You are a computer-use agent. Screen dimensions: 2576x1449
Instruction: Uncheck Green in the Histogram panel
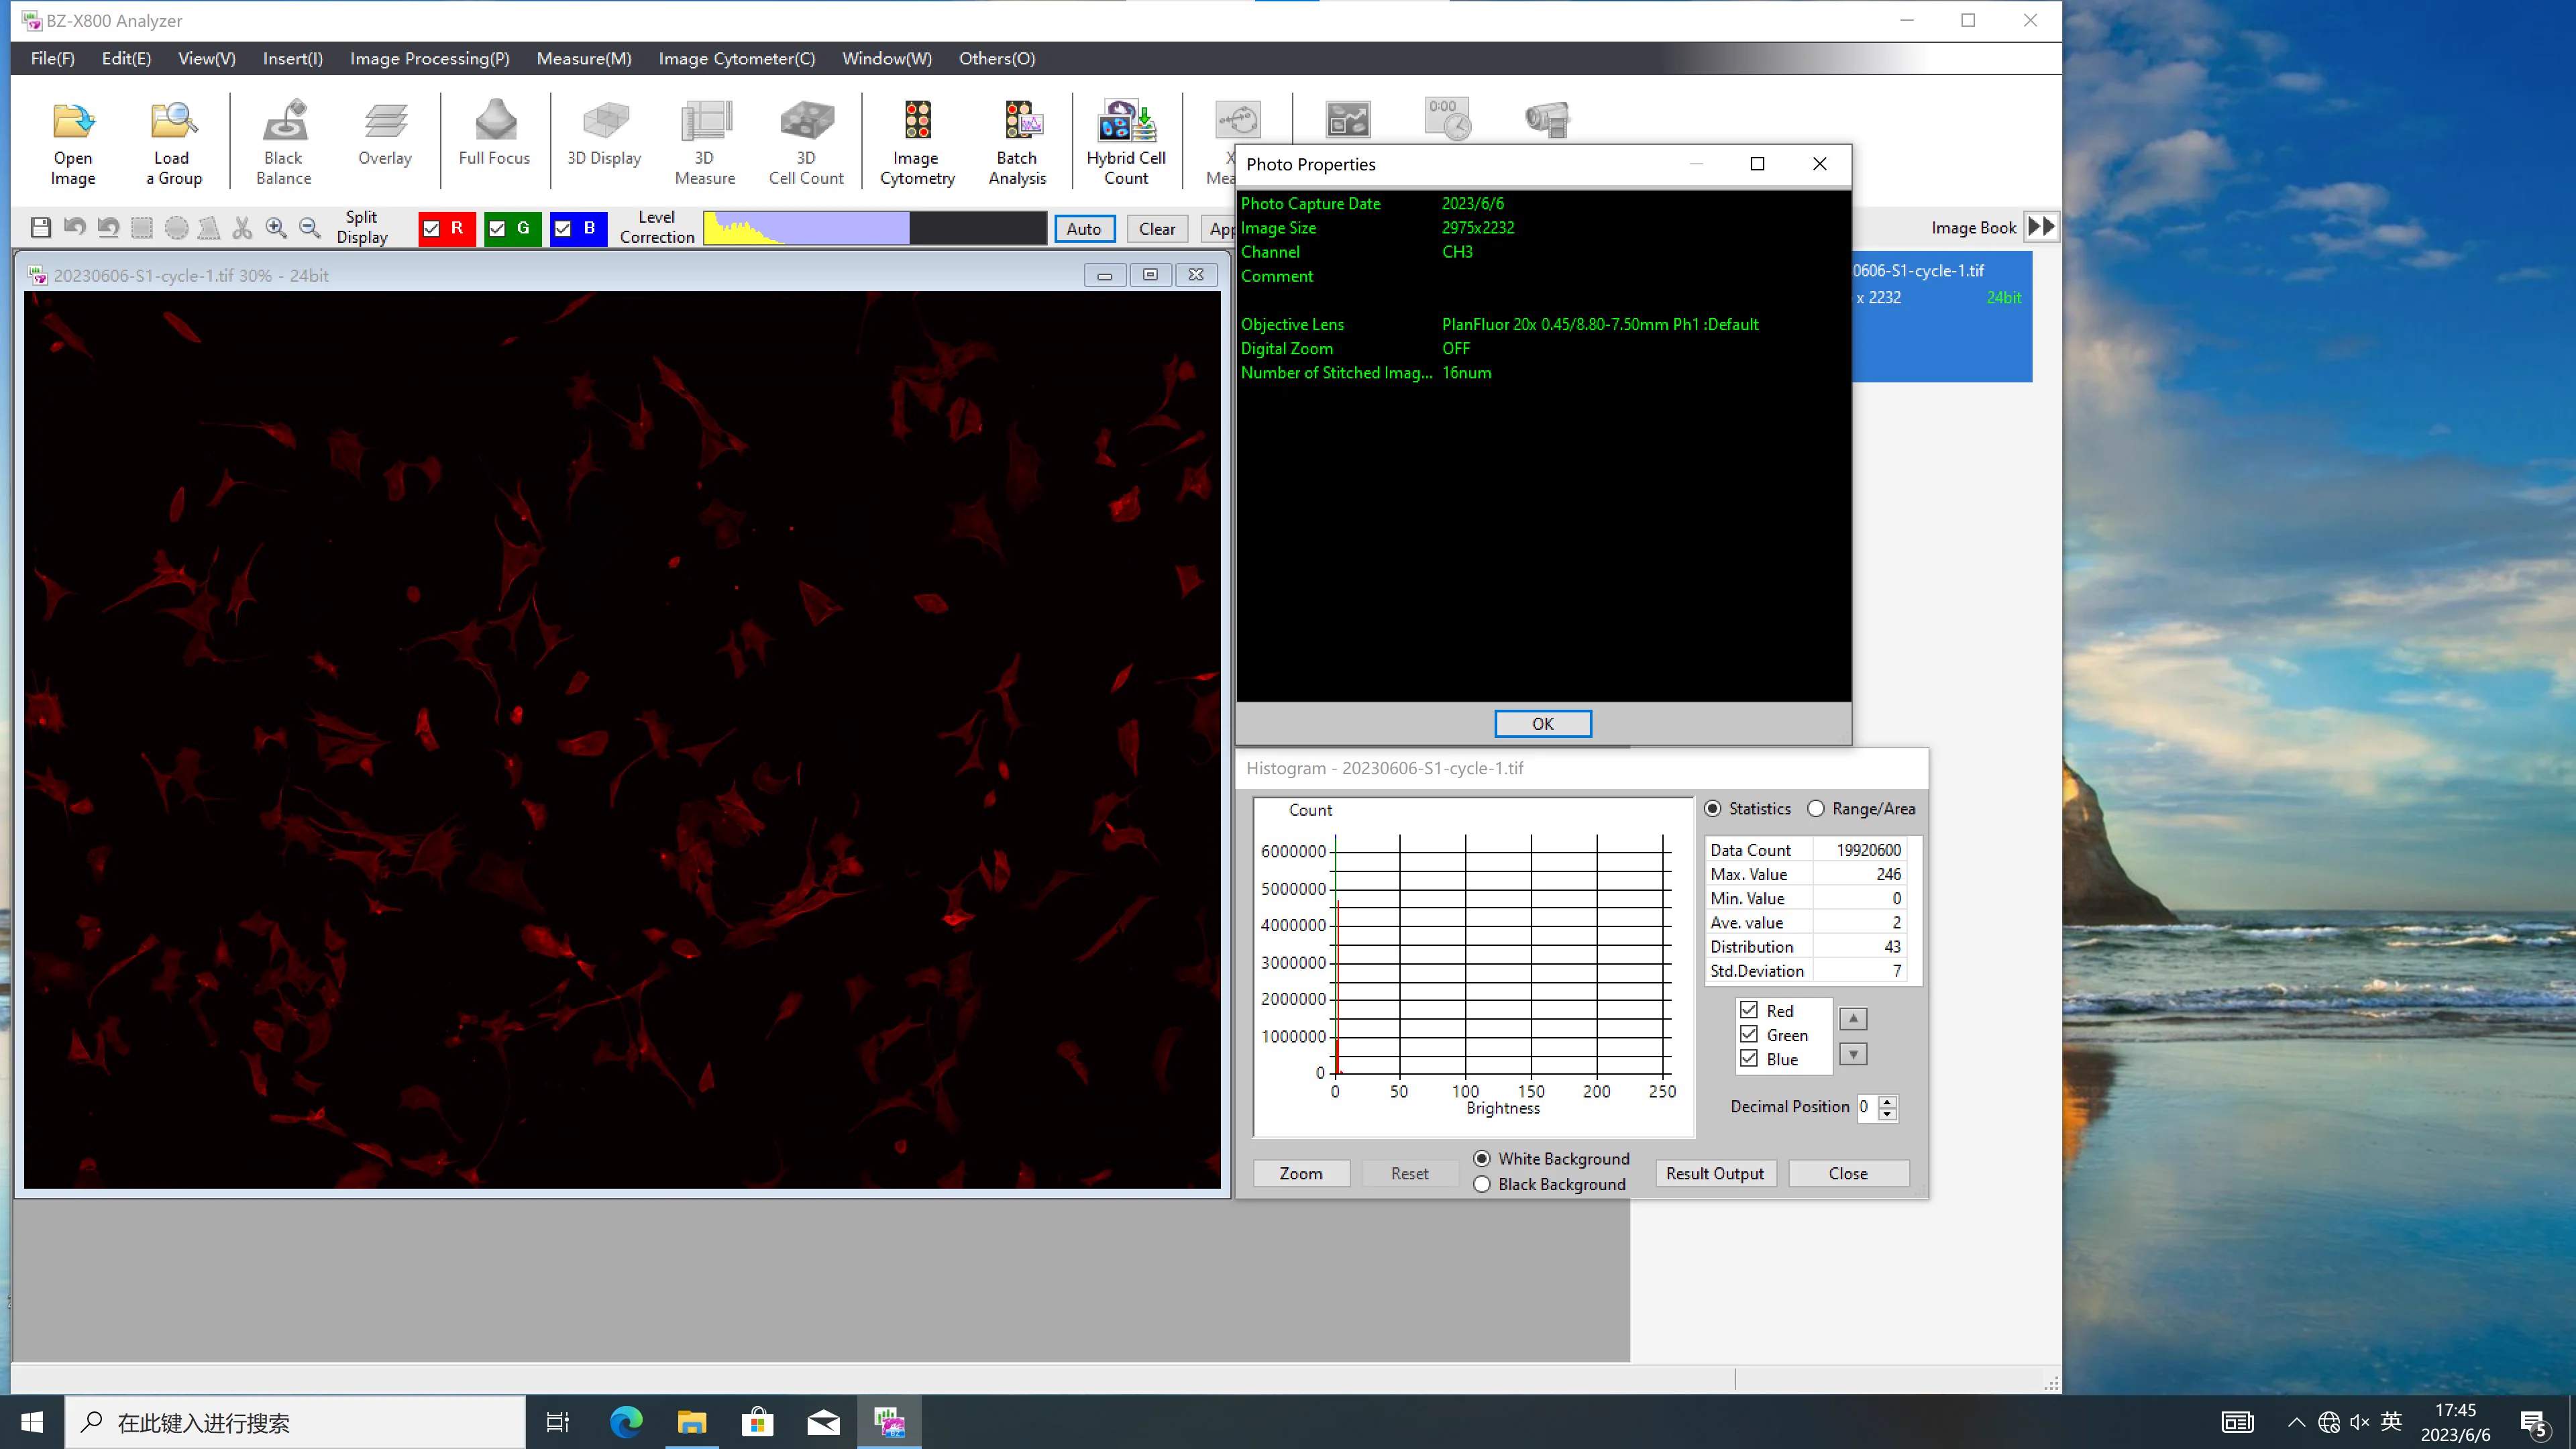(1749, 1034)
